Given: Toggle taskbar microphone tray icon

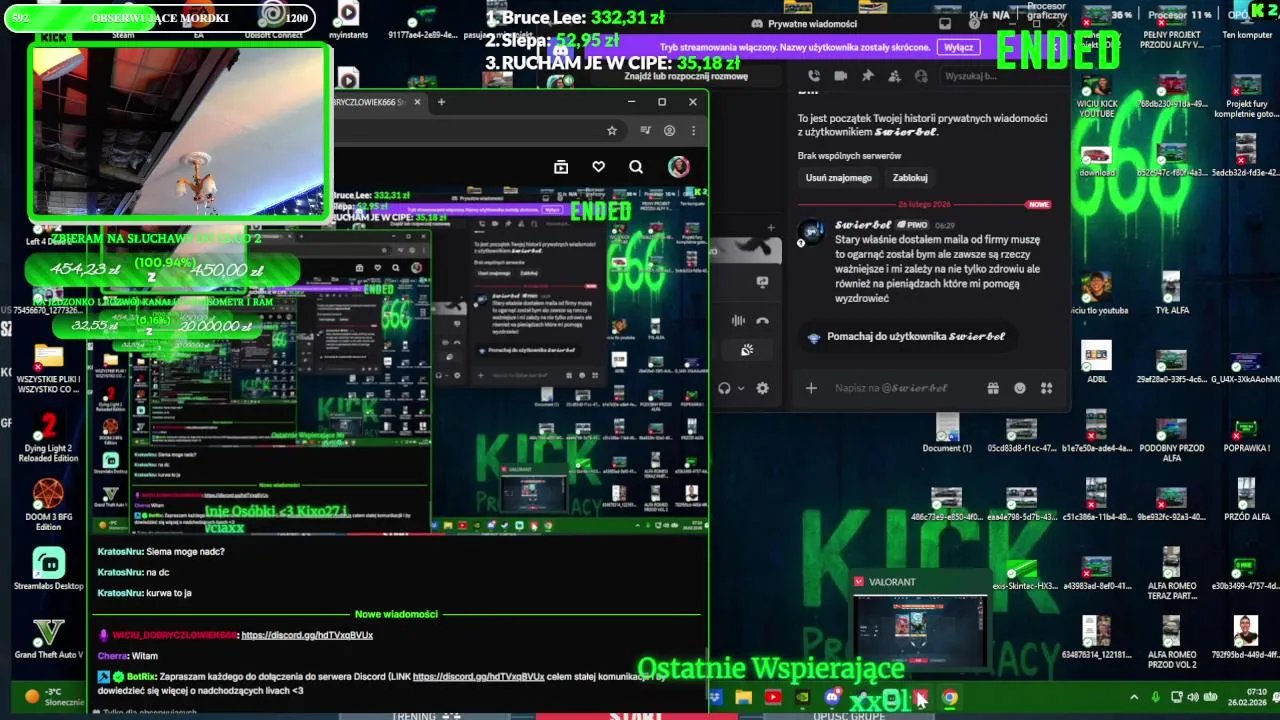Looking at the screenshot, I should click(x=1155, y=697).
